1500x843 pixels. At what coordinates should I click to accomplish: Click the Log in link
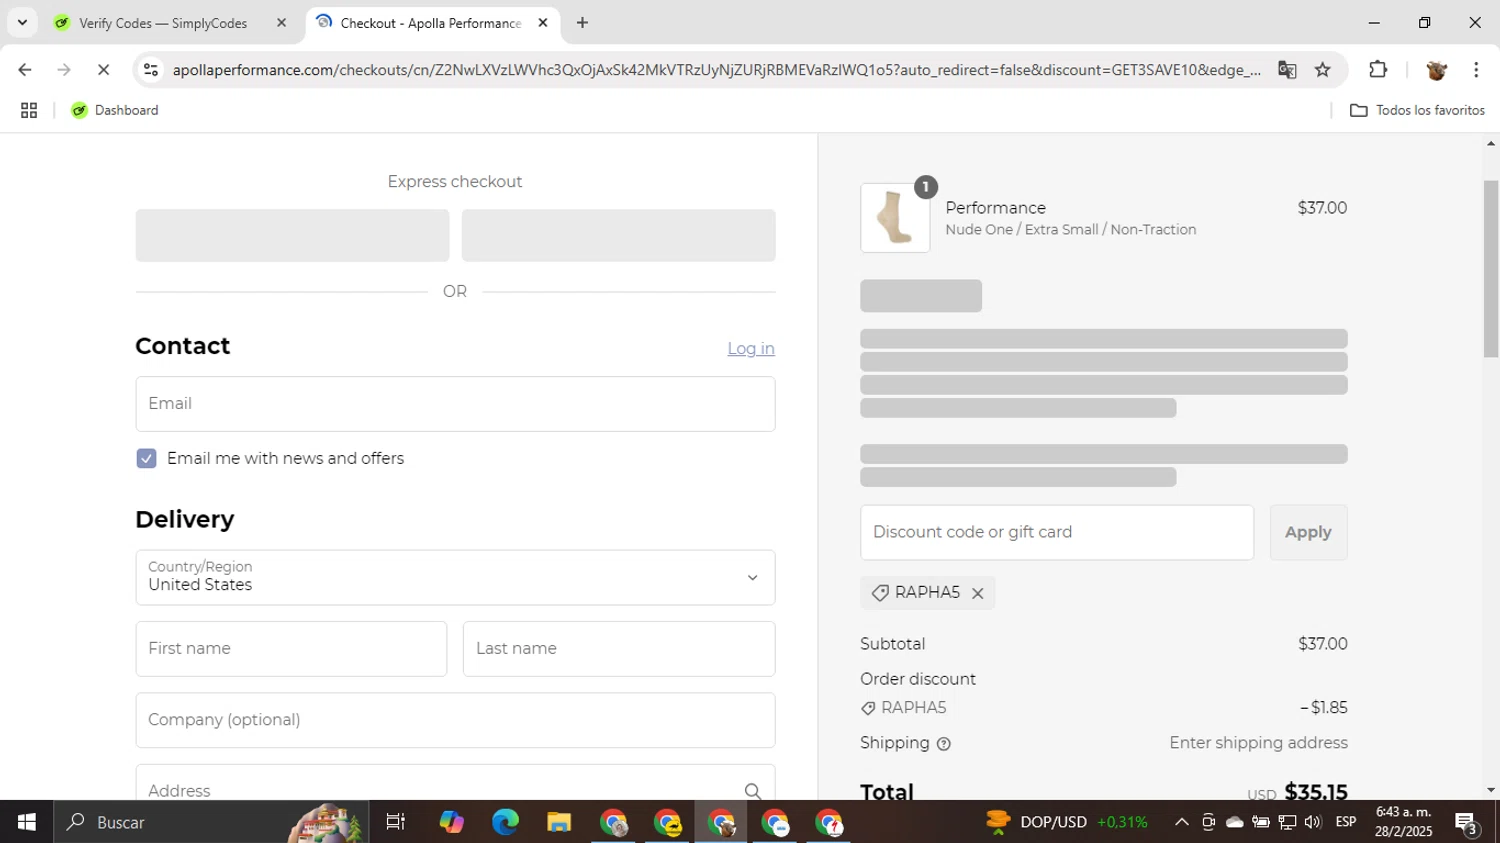click(751, 349)
